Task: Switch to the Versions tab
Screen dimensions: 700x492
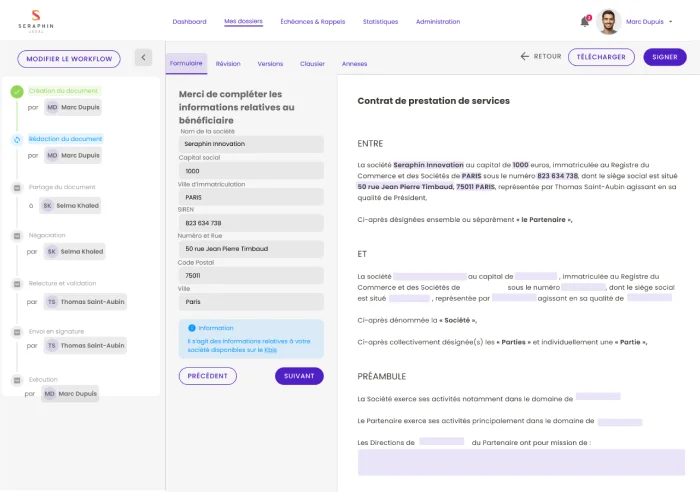Action: 270,64
